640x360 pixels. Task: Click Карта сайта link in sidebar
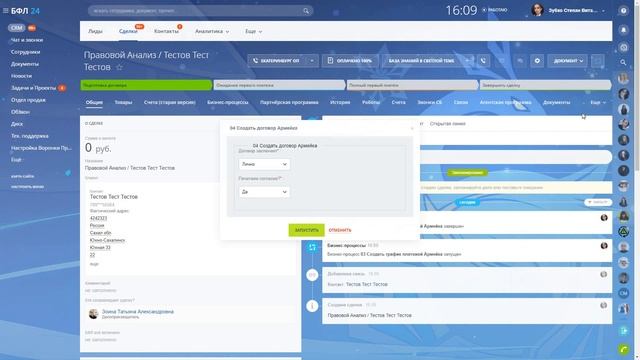tap(23, 176)
